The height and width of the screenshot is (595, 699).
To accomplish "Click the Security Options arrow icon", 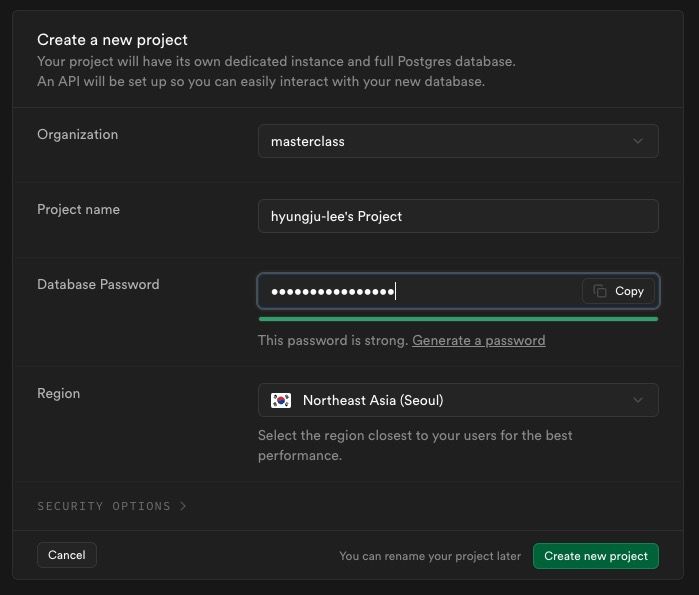I will (183, 506).
